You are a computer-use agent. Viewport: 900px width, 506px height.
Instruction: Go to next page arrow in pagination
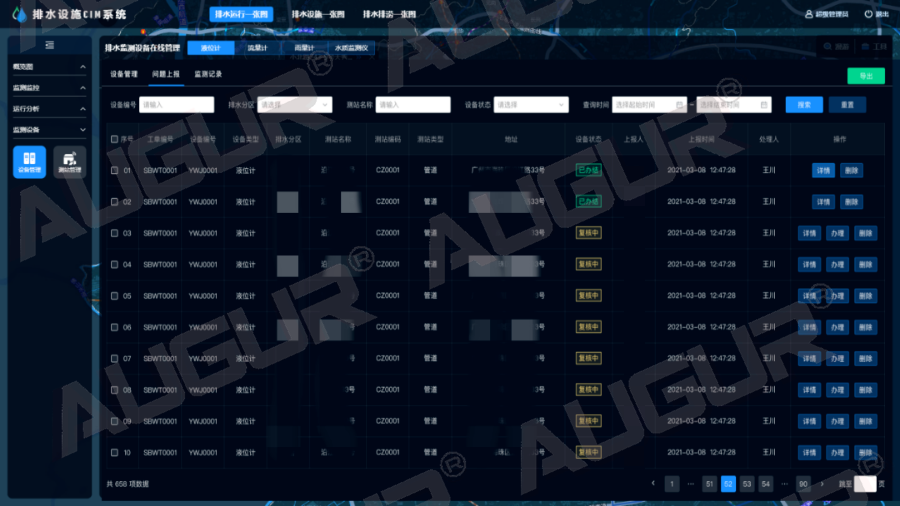pyautogui.click(x=821, y=484)
